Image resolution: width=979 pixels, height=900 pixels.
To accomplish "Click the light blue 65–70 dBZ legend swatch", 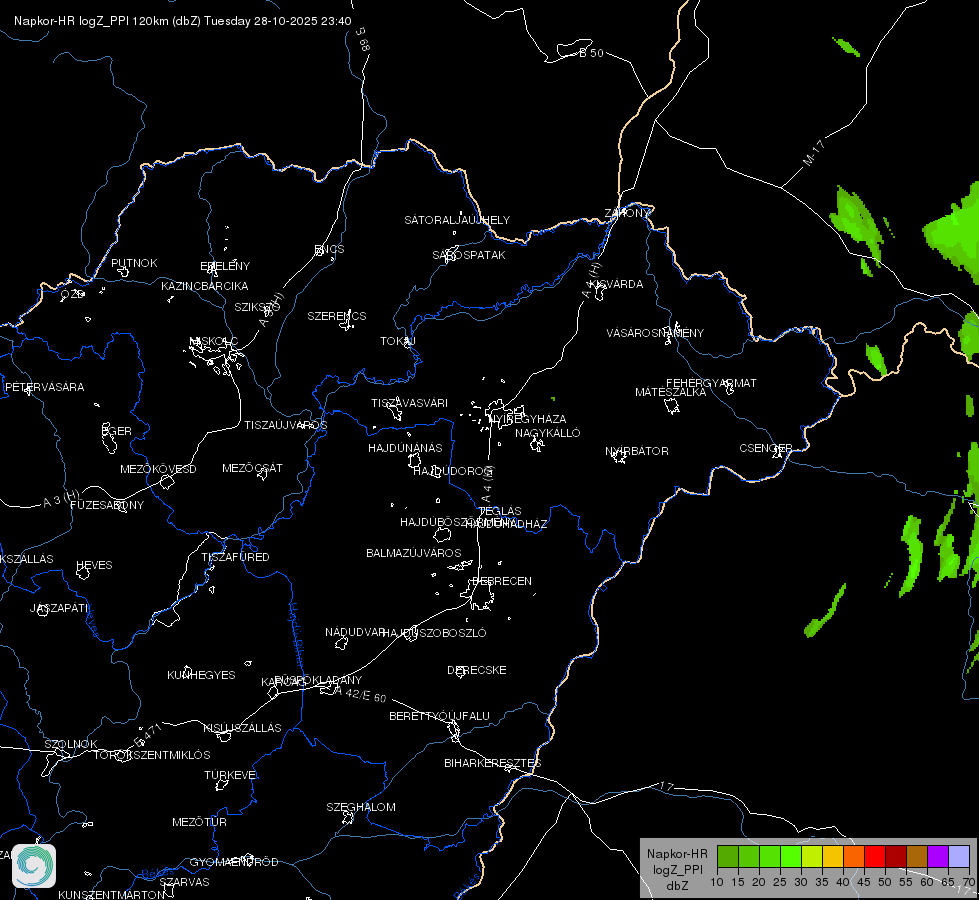I will (958, 856).
